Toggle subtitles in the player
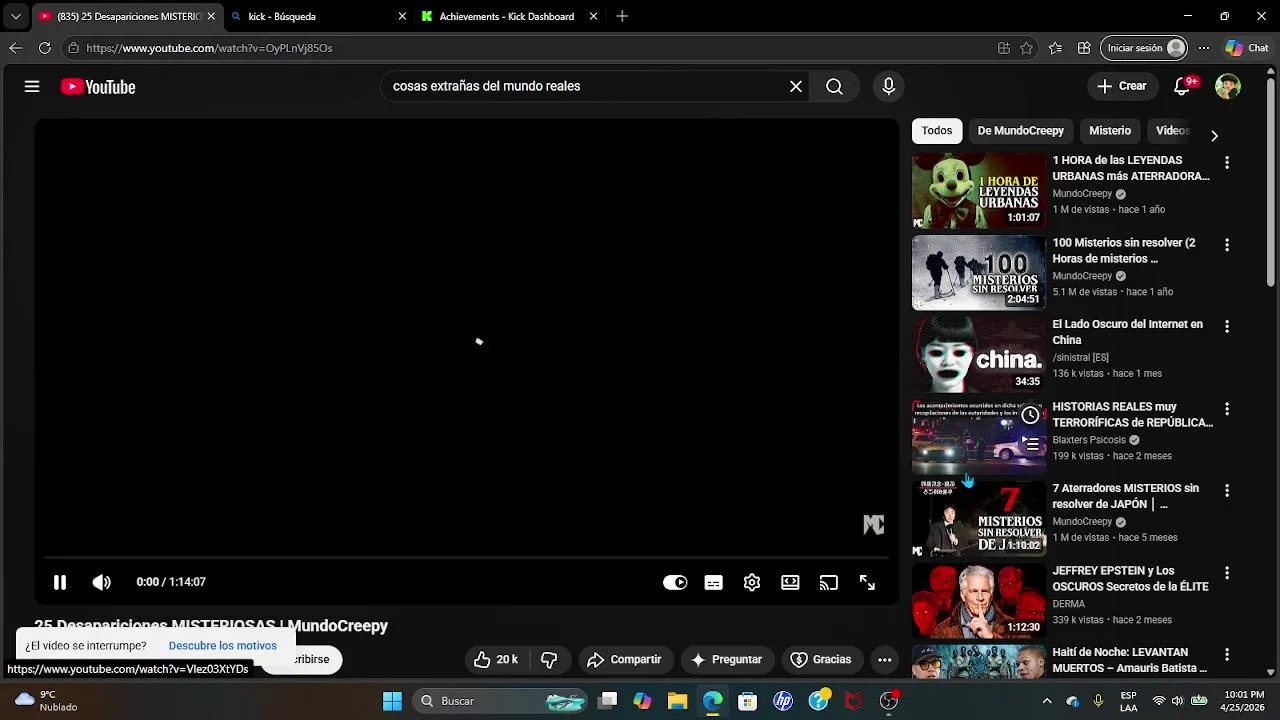 [x=713, y=582]
